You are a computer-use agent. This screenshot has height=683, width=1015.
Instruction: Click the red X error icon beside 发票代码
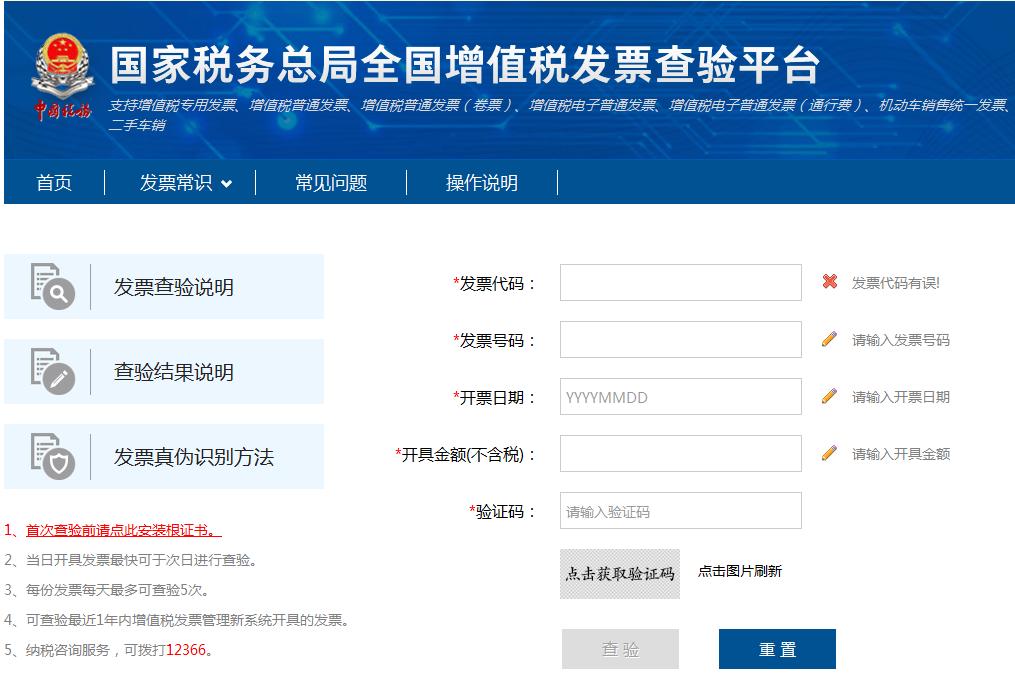830,283
